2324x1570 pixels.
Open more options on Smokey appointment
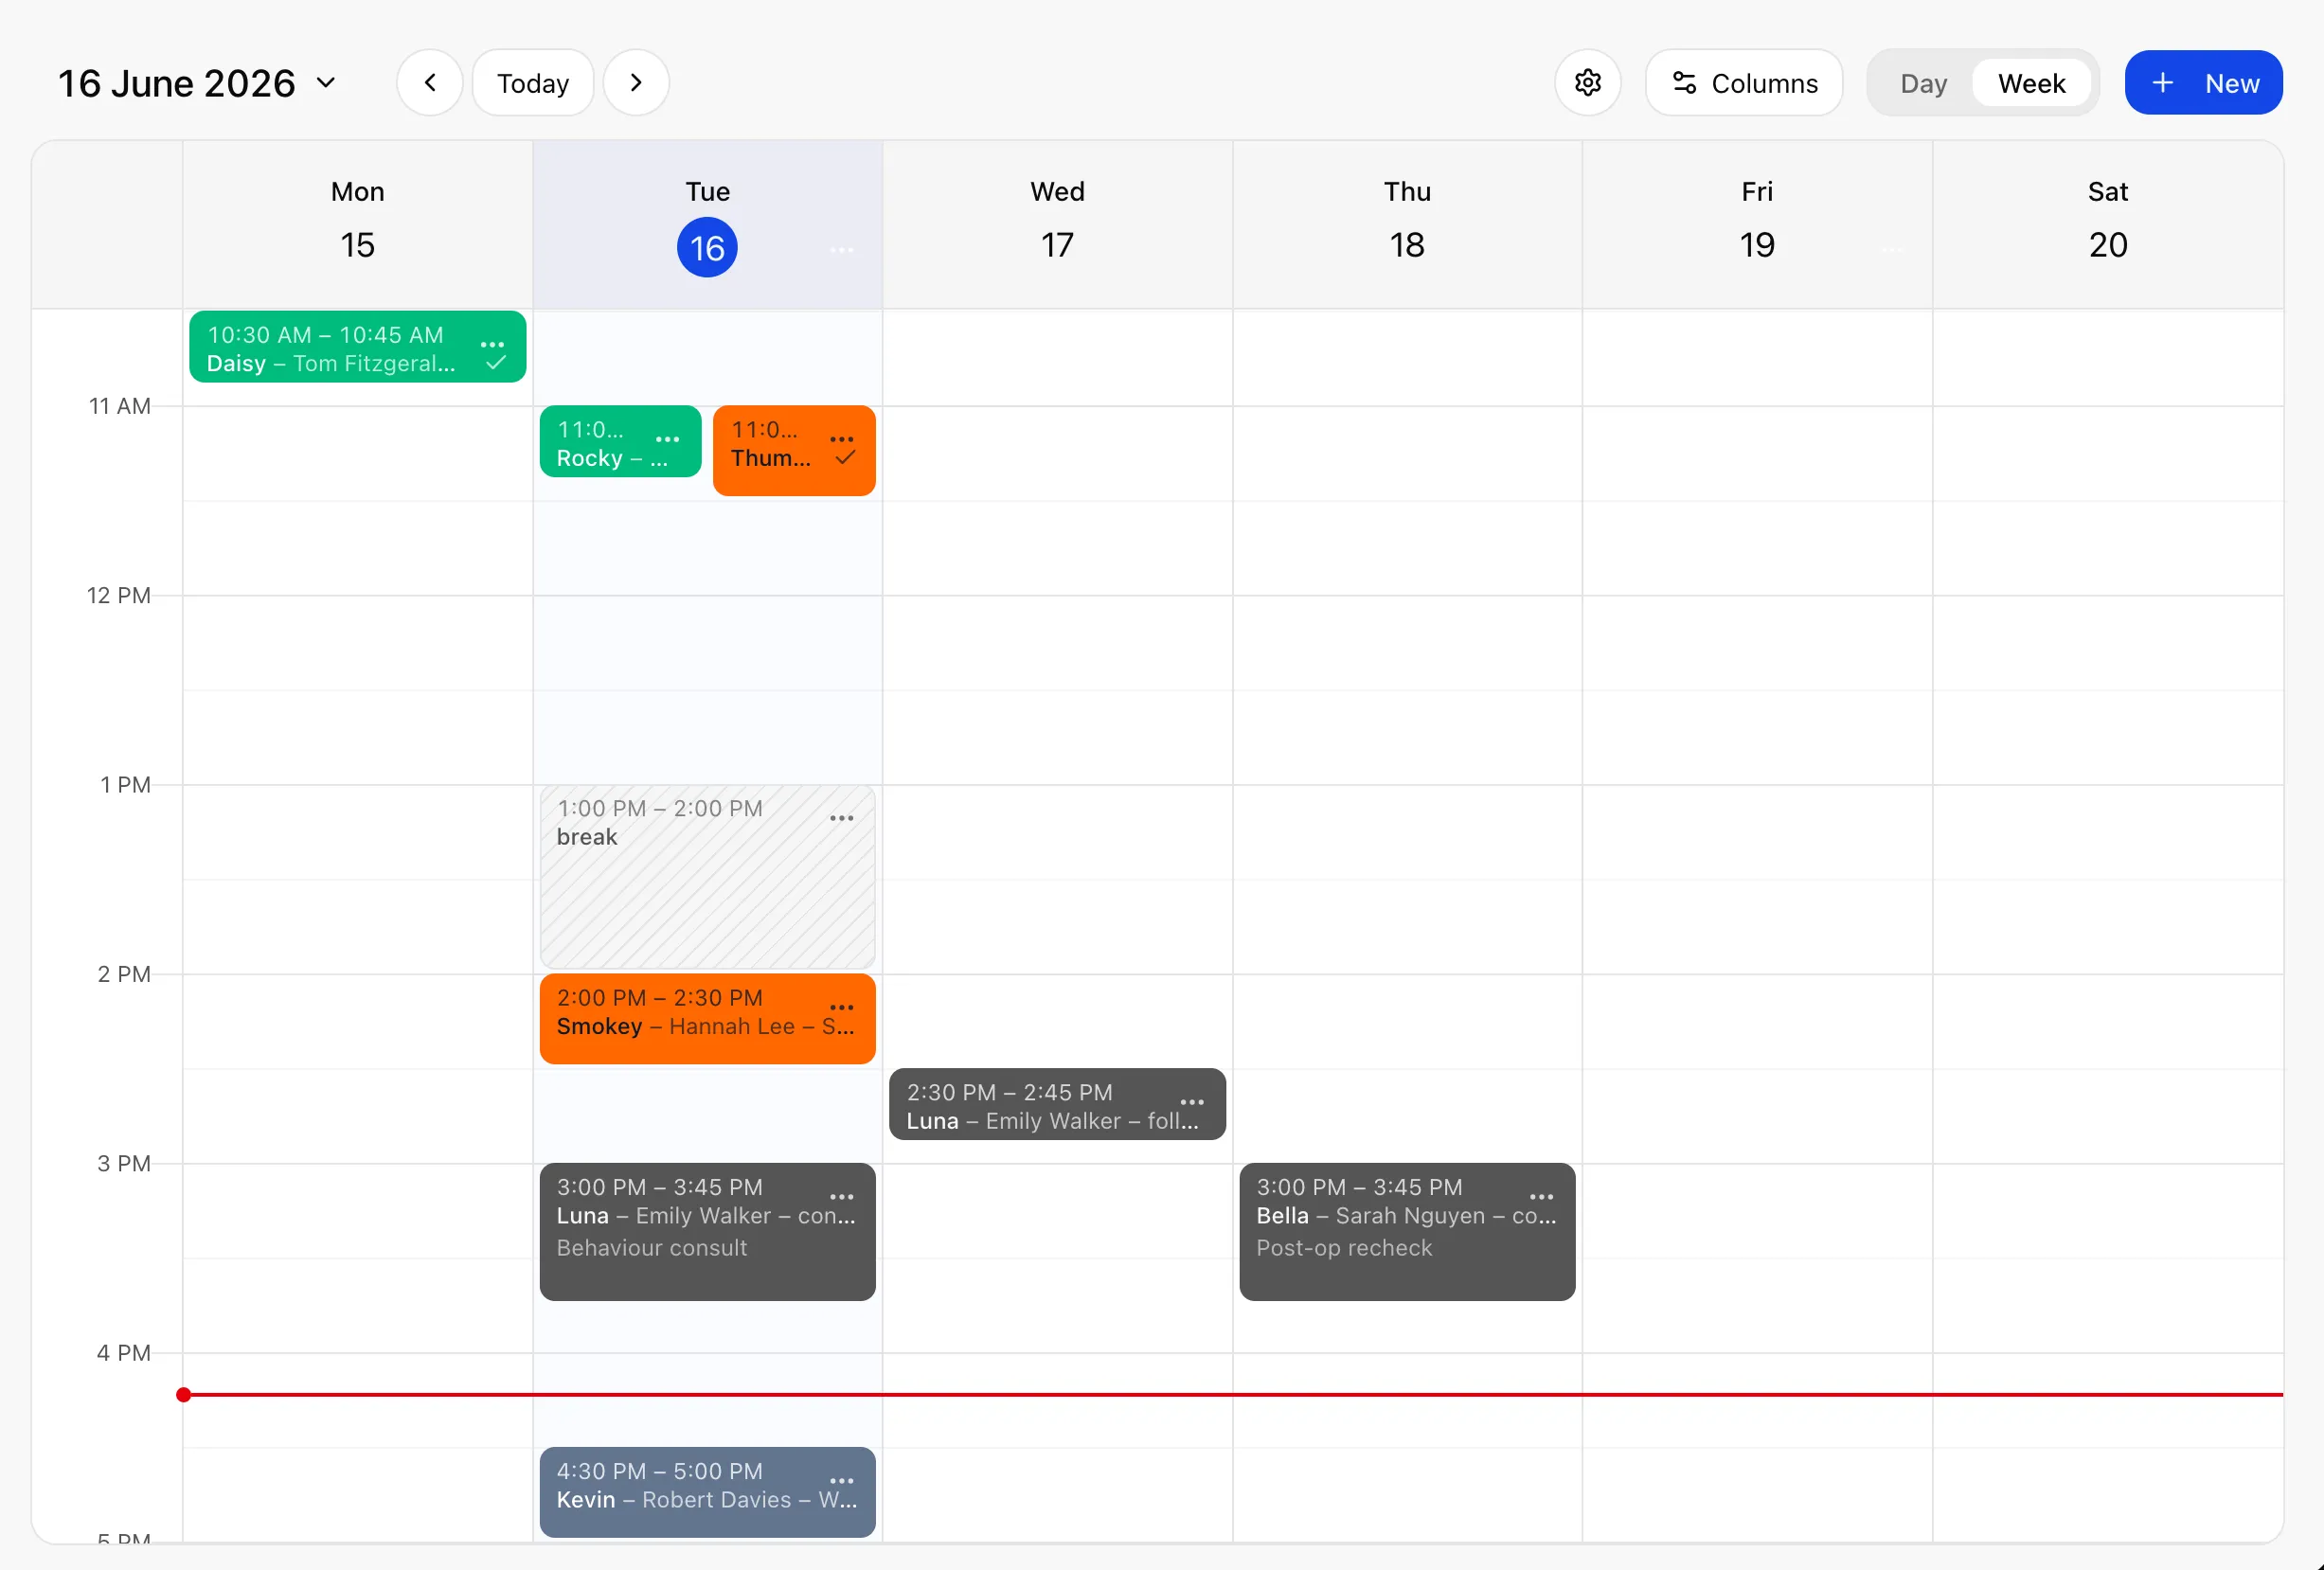point(842,1007)
